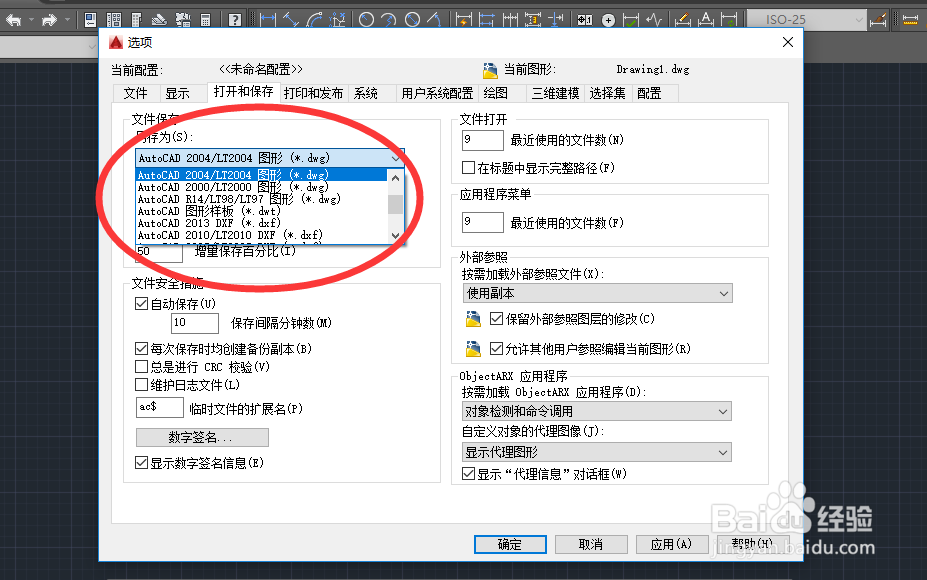Expand the Redo history dropdown arrow
The height and width of the screenshot is (580, 927).
coord(67,20)
